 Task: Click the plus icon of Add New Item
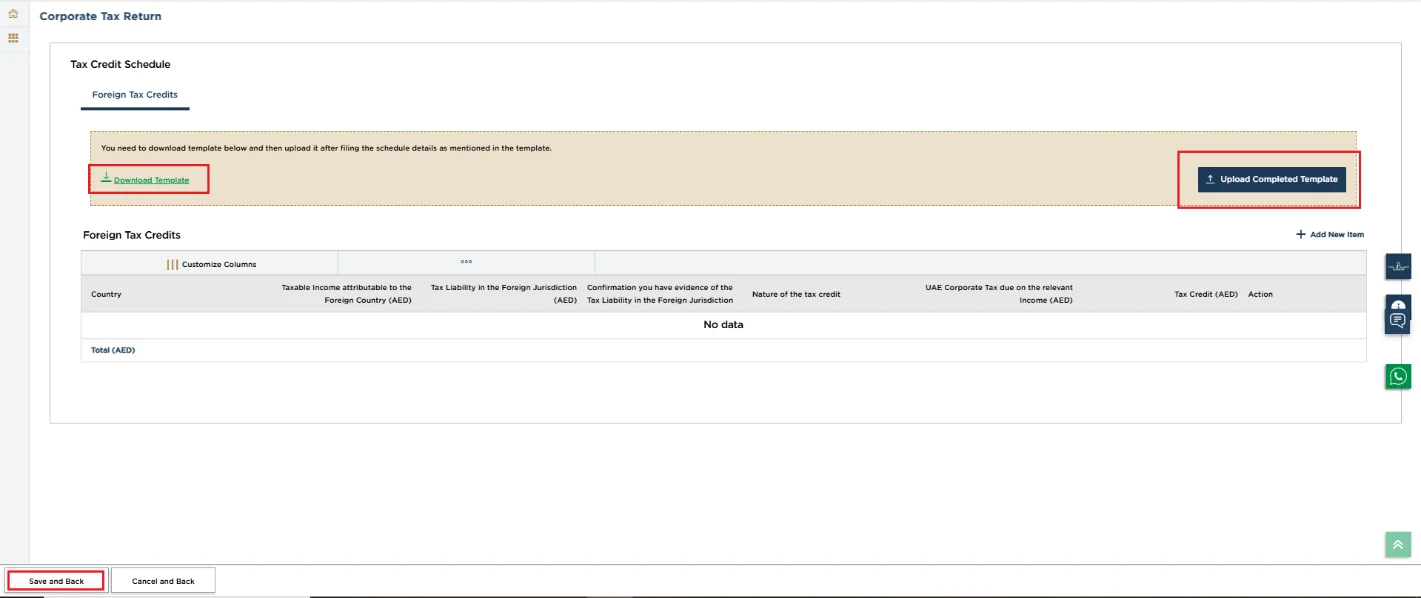tap(1301, 234)
